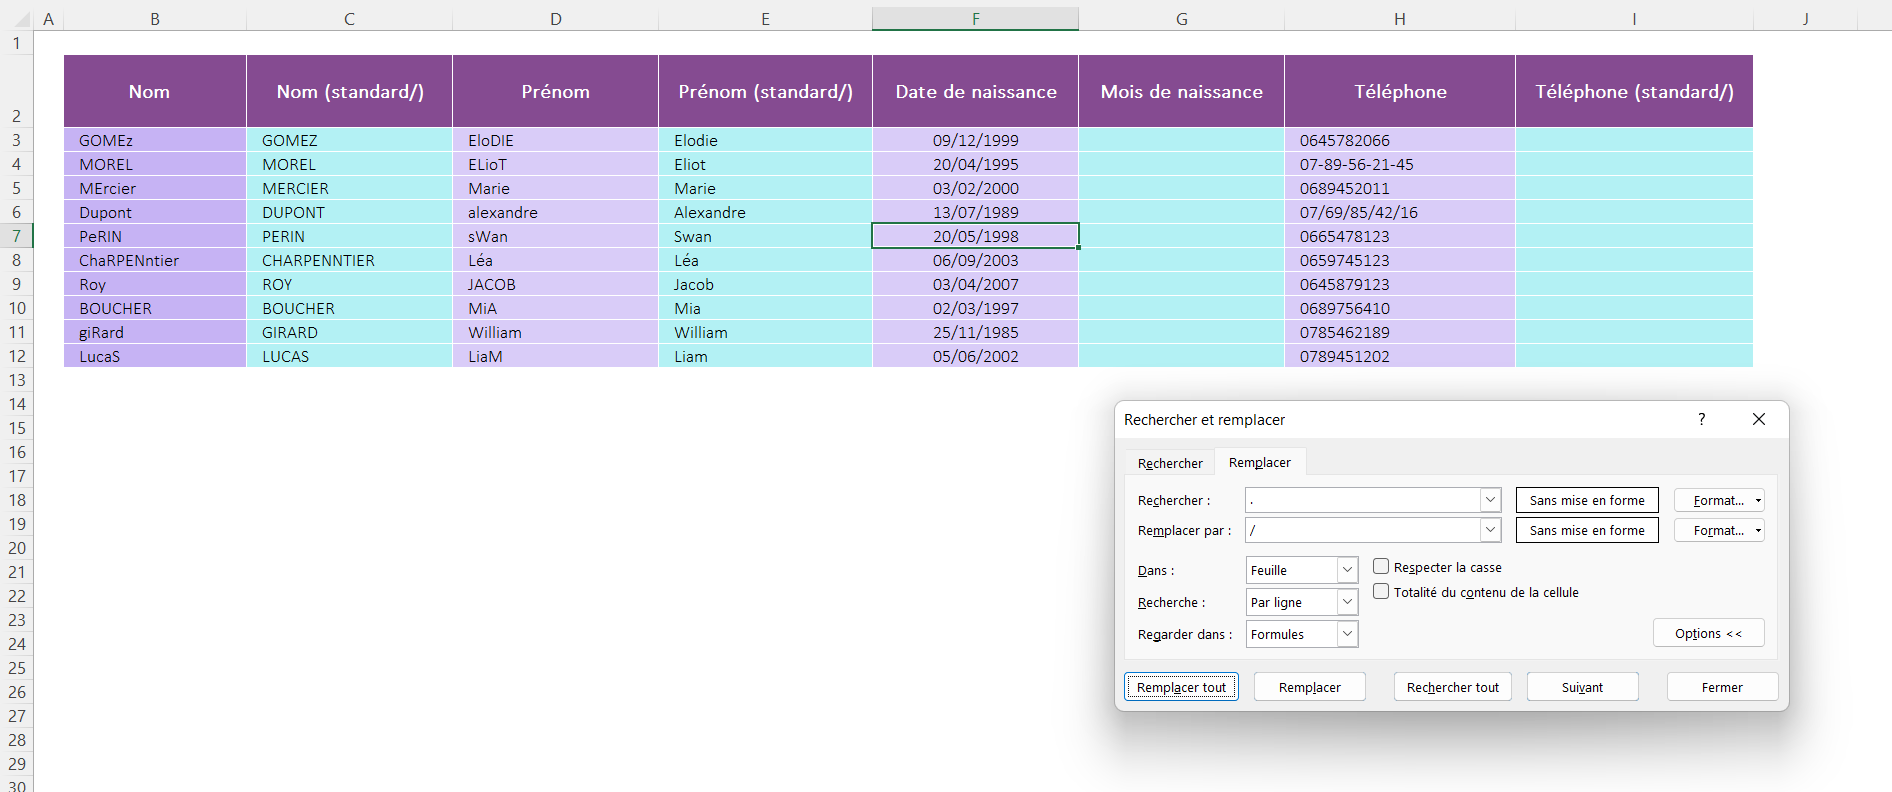Open the Regarder dans dropdown

point(1347,634)
